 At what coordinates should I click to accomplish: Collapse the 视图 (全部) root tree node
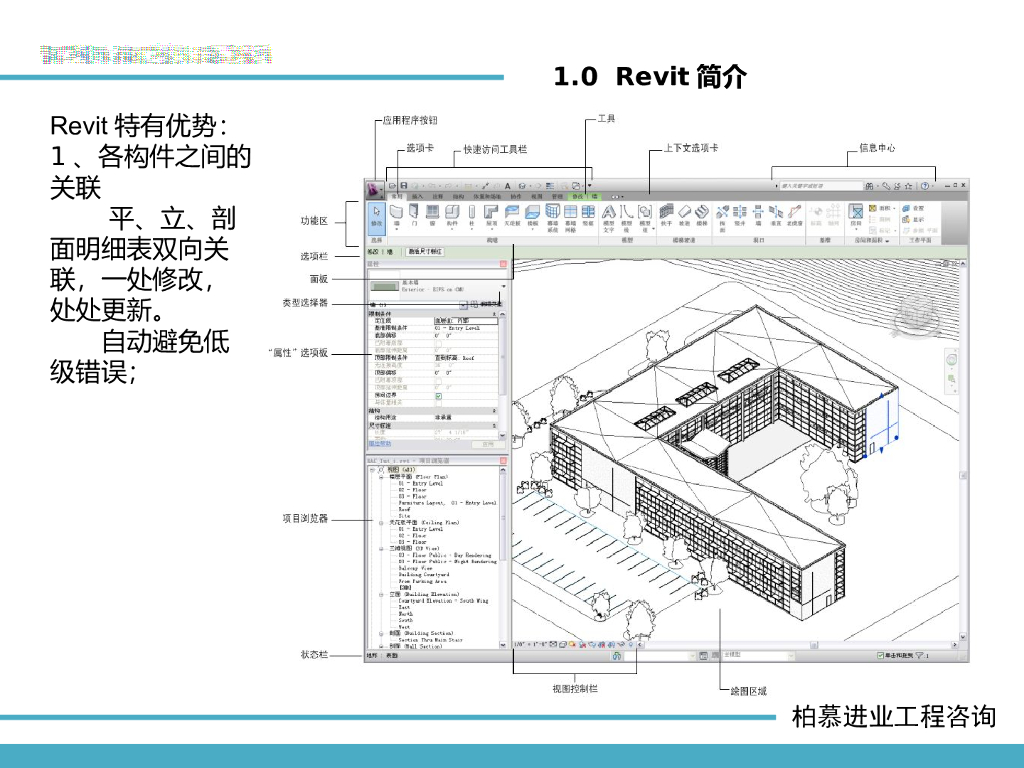tap(372, 470)
